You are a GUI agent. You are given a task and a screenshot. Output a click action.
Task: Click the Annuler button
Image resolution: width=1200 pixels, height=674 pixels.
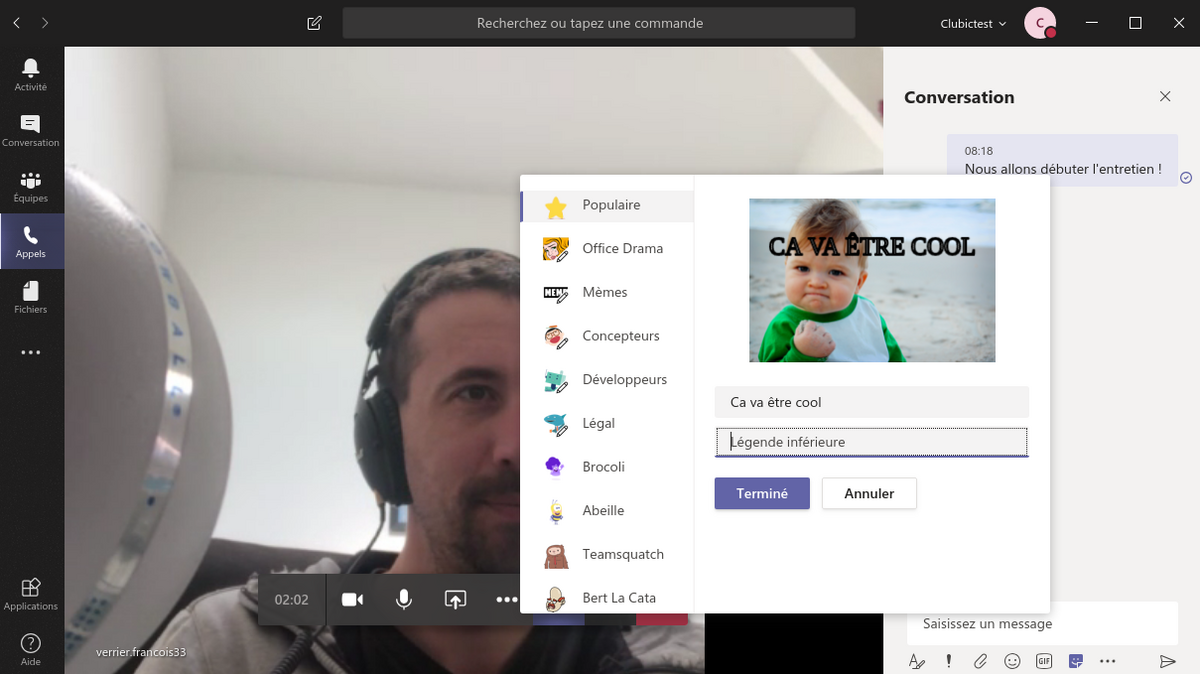coord(869,493)
